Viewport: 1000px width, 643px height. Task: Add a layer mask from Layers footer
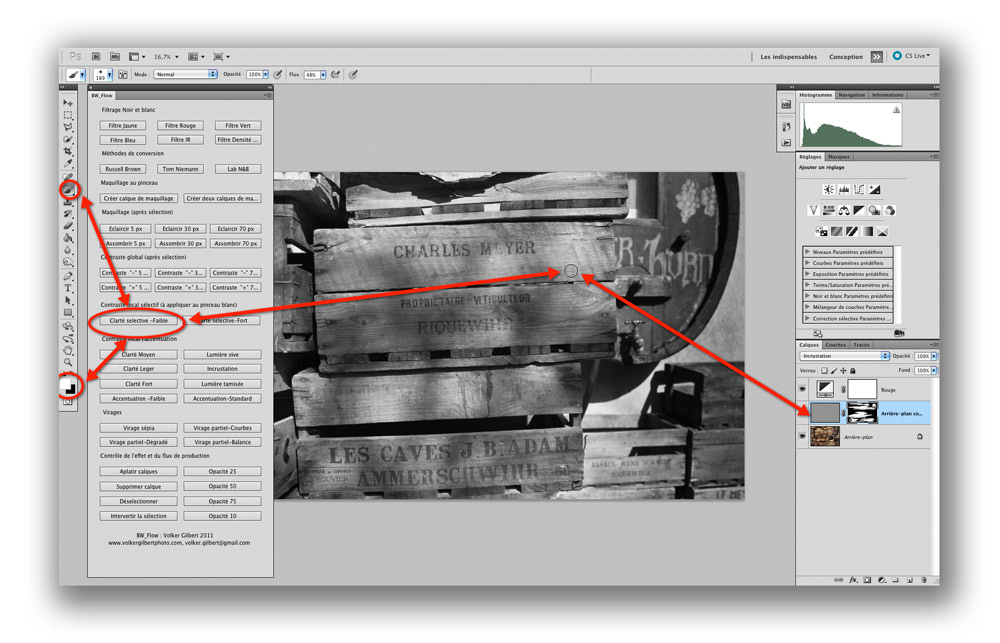[x=867, y=580]
